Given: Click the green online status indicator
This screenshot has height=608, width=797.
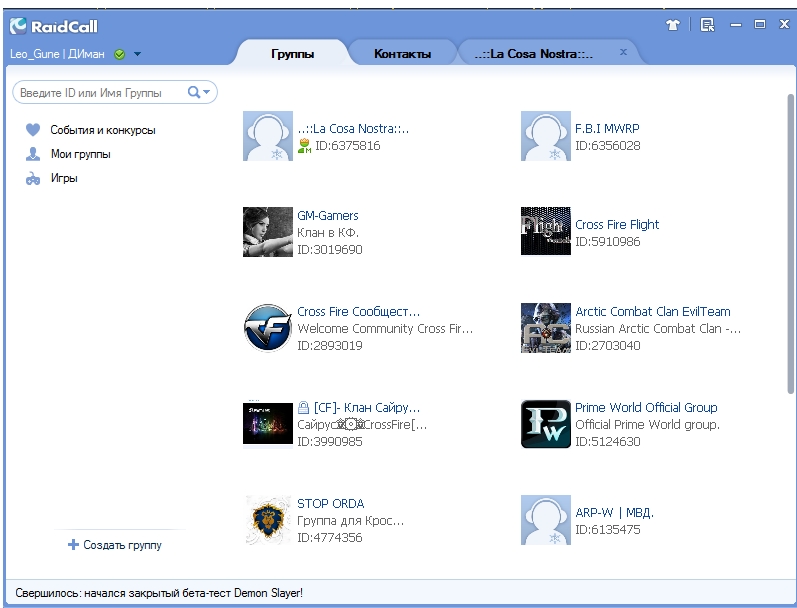Looking at the screenshot, I should 120,54.
